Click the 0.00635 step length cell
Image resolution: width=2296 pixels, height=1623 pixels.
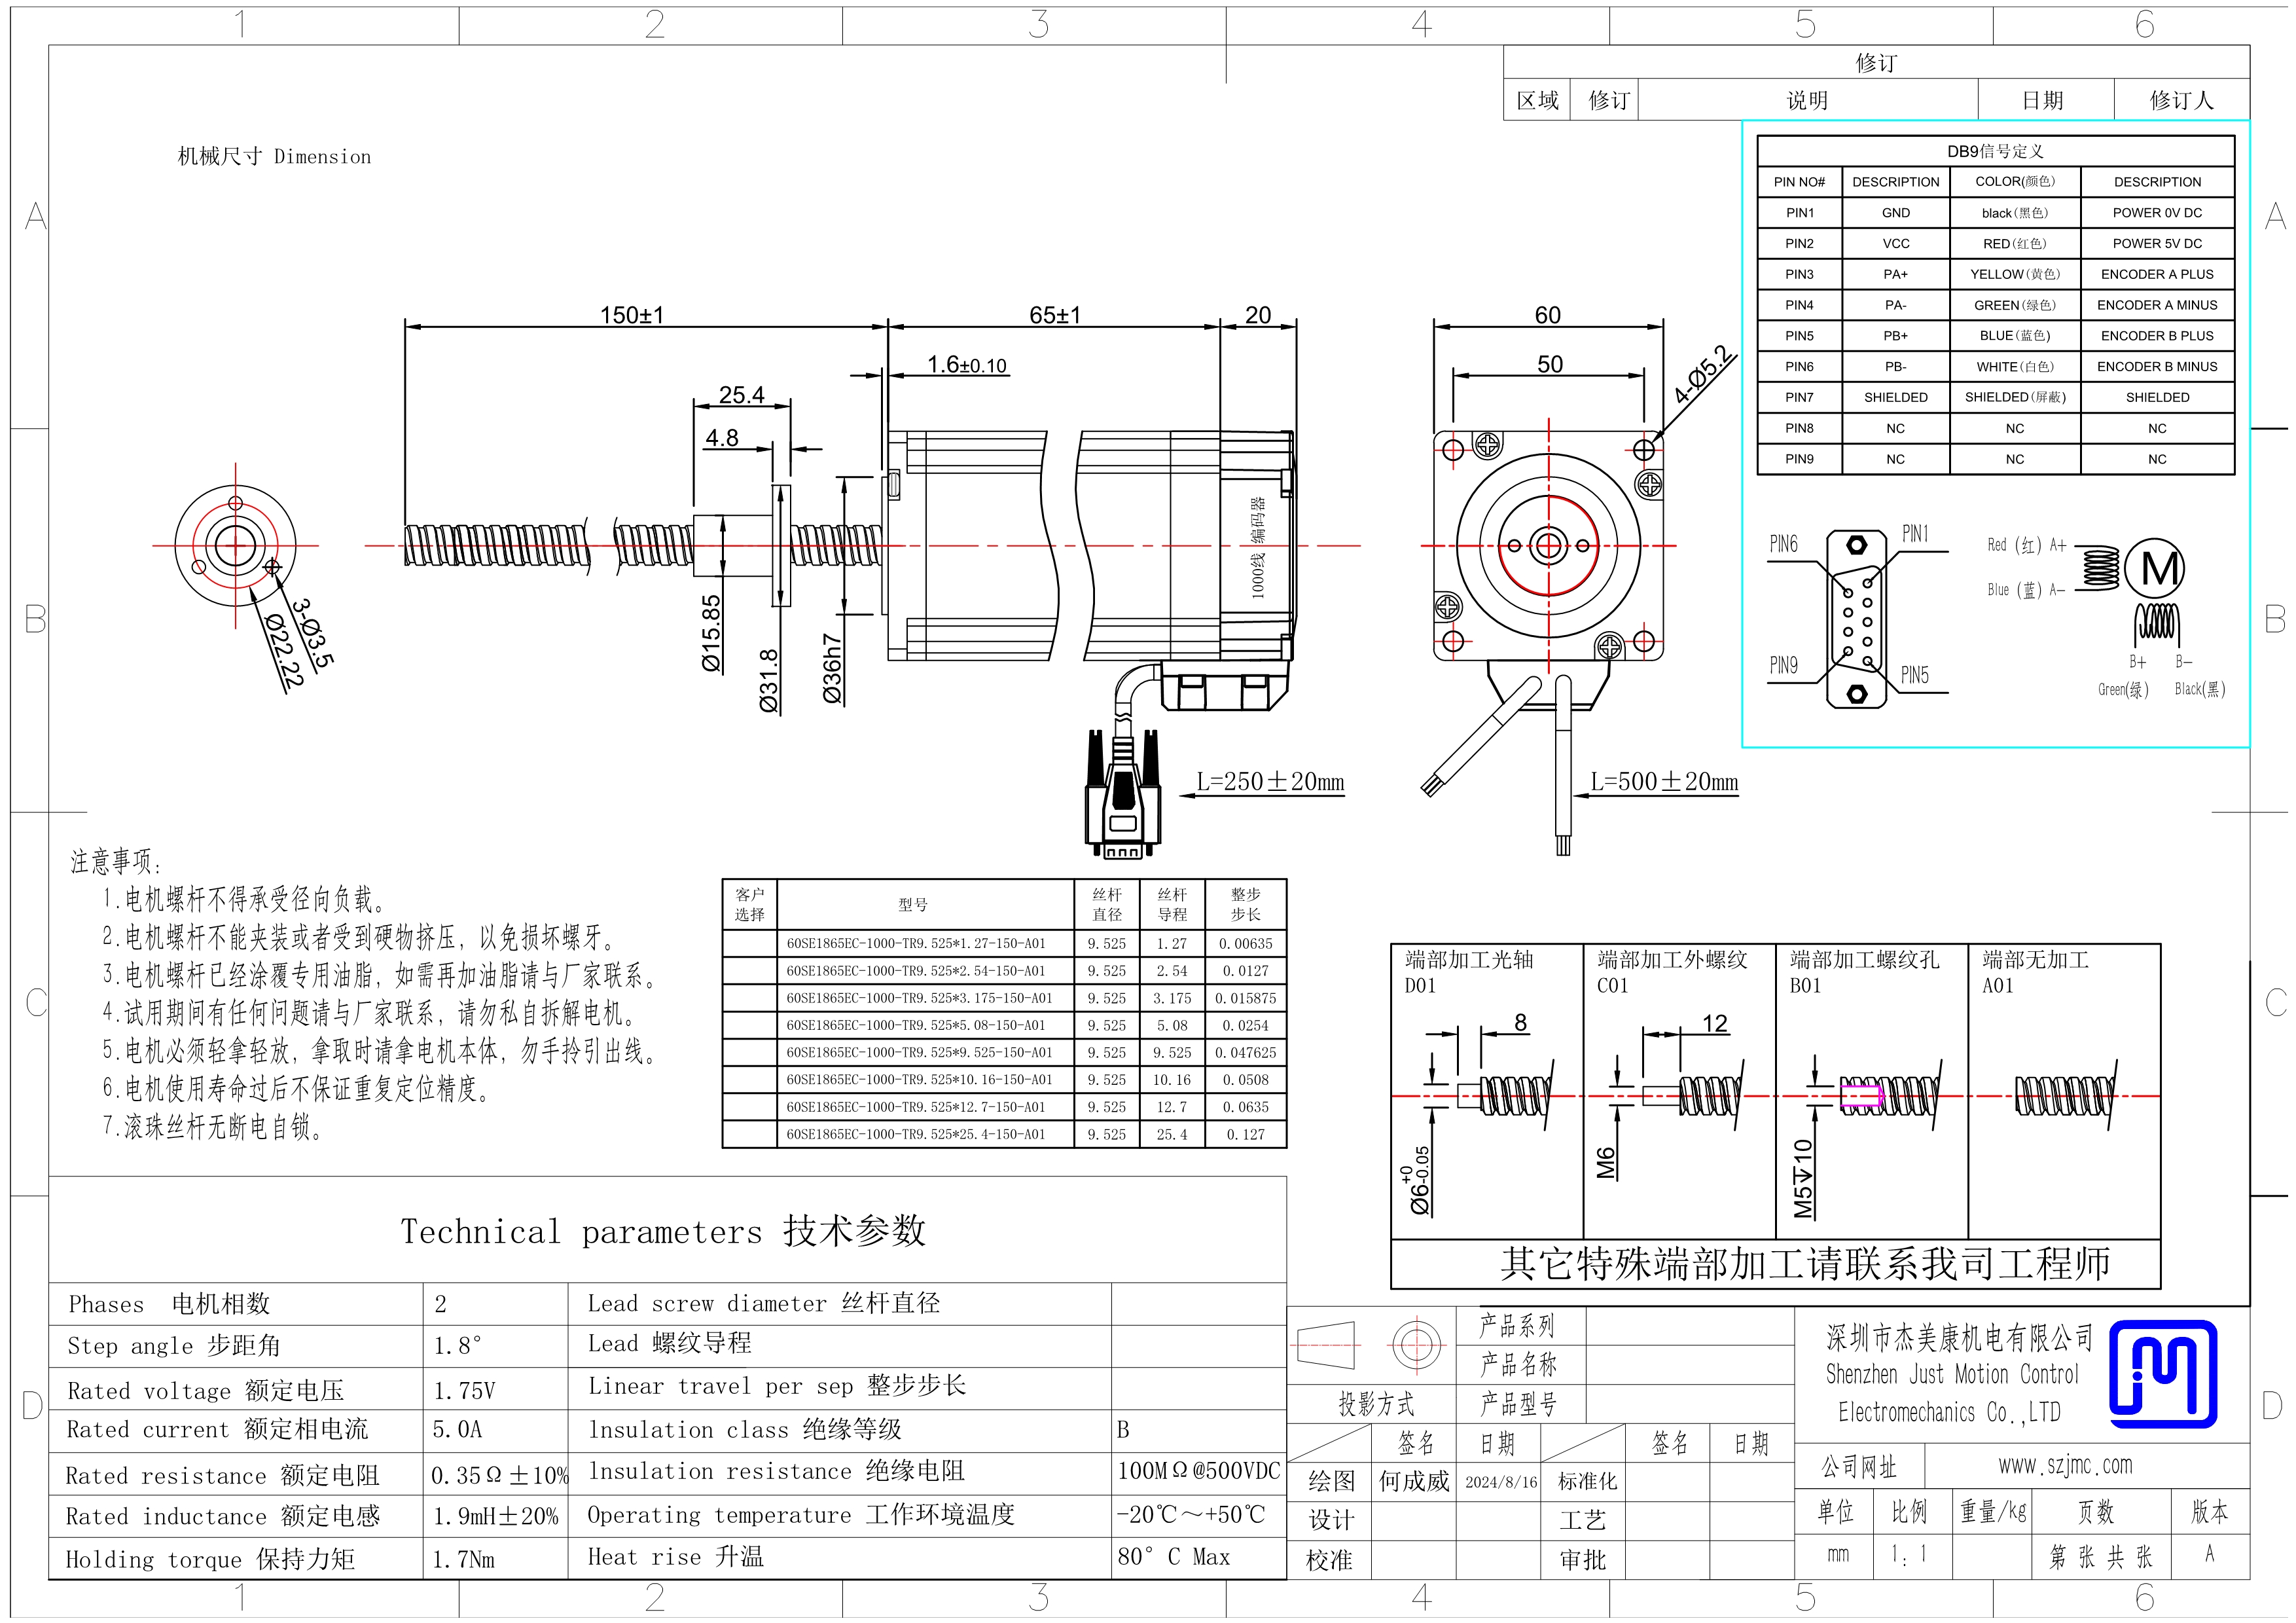1245,943
